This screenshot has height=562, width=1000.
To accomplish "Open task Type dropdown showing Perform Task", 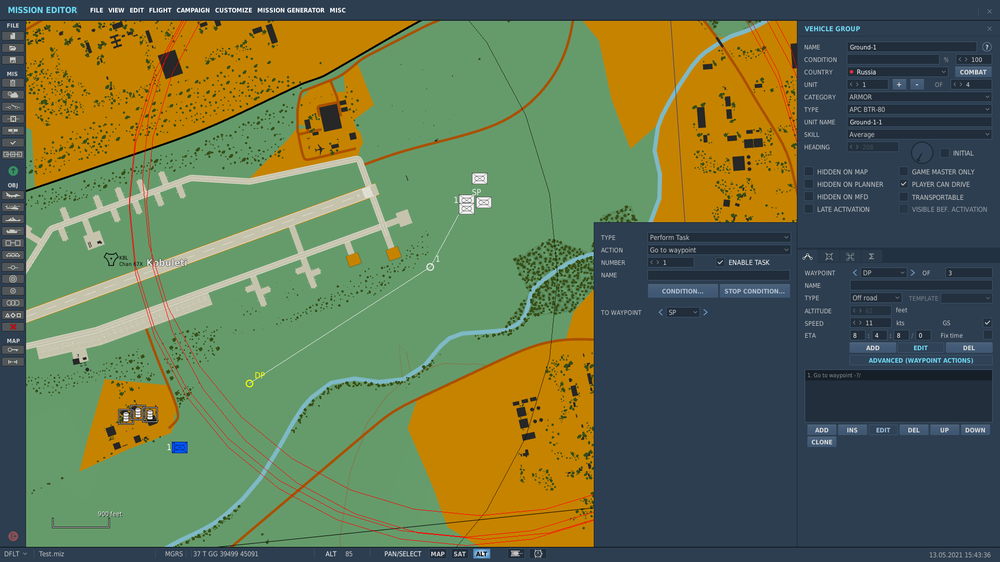I will (719, 237).
